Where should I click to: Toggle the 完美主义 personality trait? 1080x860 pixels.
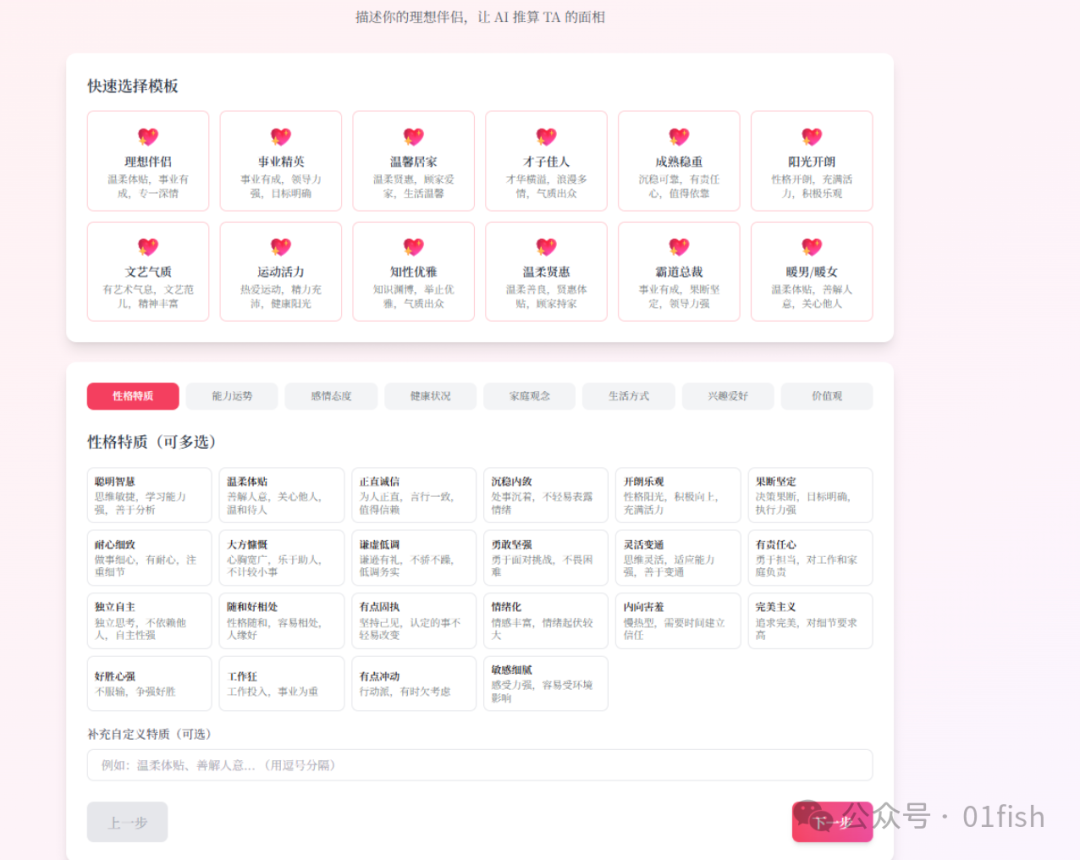(810, 621)
